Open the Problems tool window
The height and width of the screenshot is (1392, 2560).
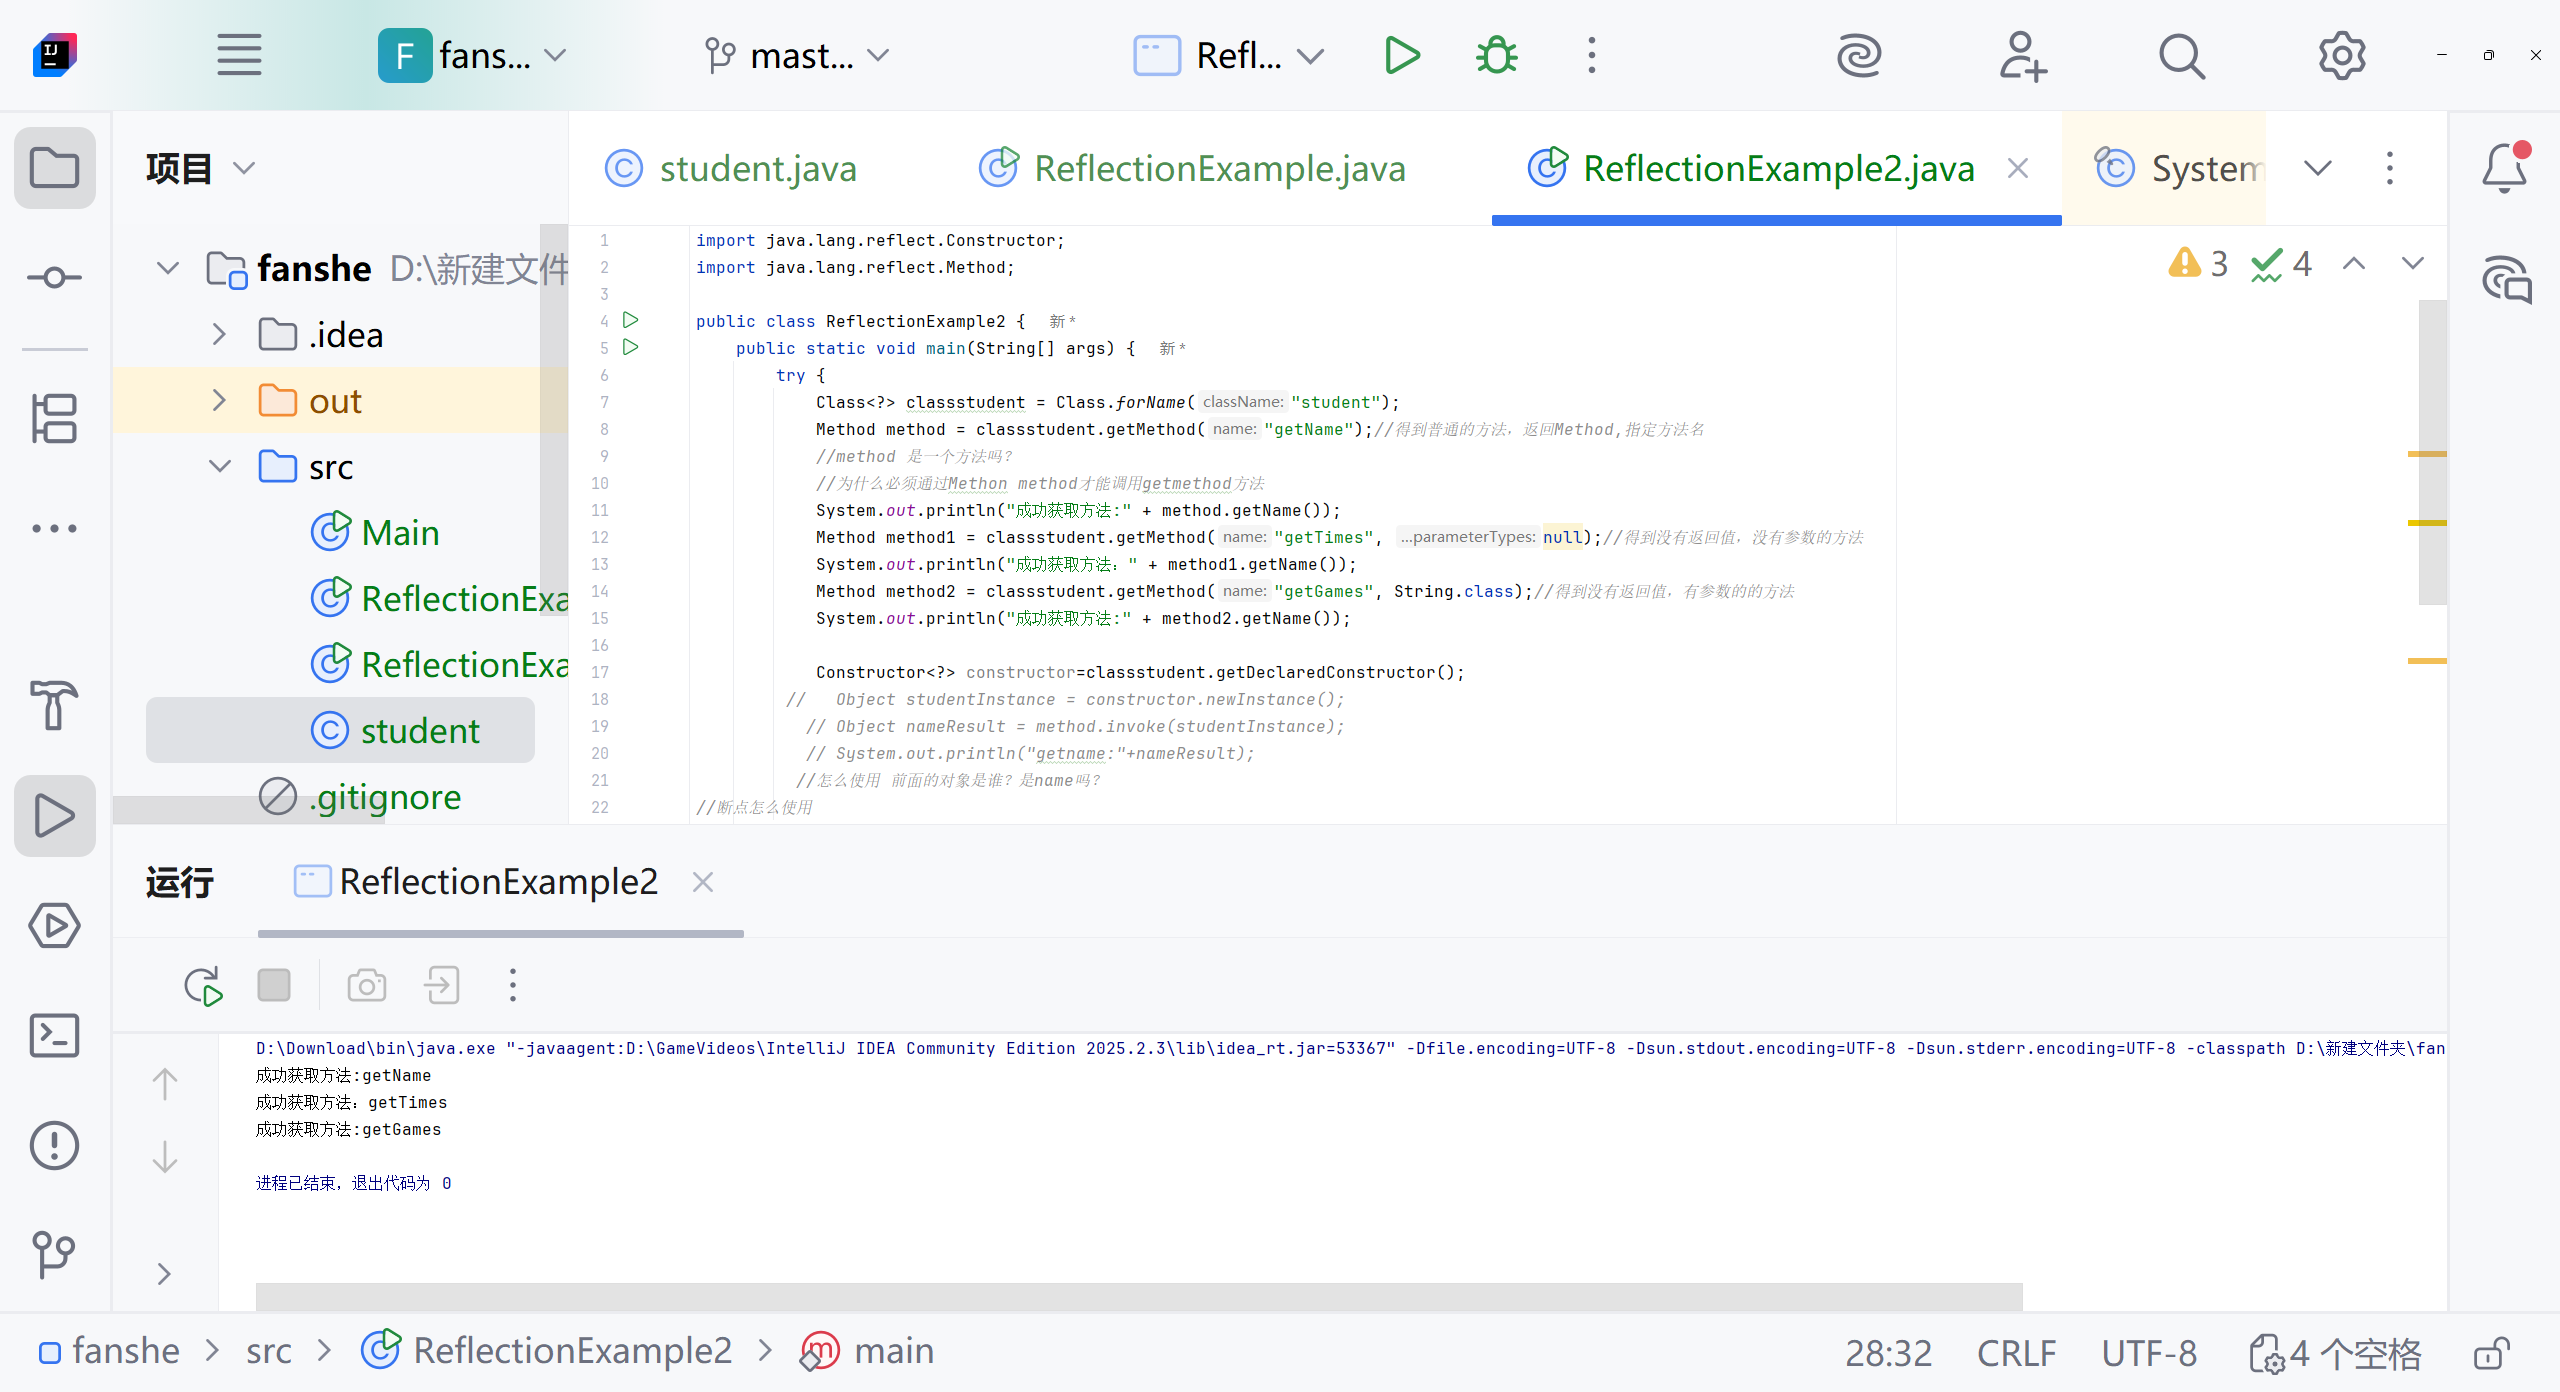pyautogui.click(x=54, y=1145)
